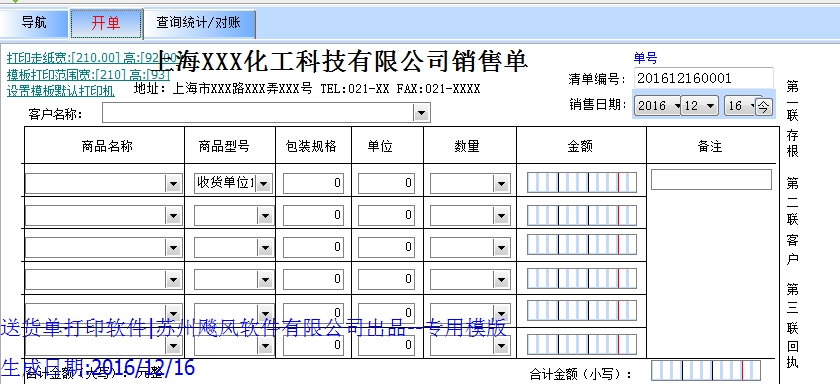Screen dimensions: 840x384
Task: Click first row 金额 digit grid
Action: pos(582,183)
